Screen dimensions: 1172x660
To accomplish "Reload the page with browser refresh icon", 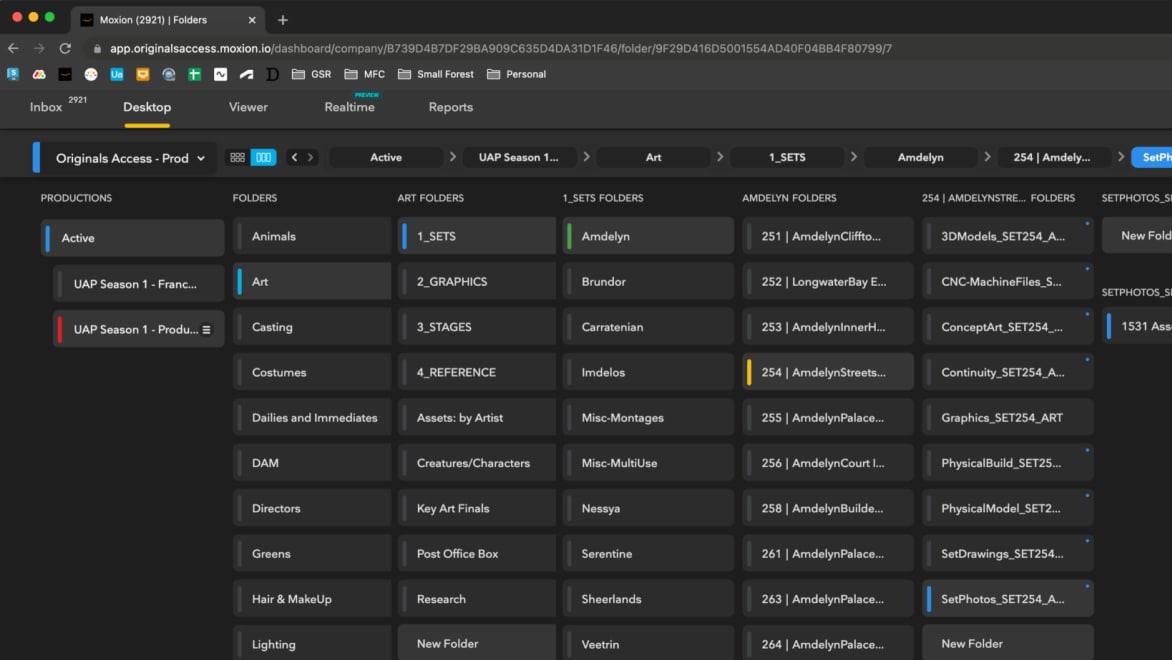I will click(x=65, y=48).
